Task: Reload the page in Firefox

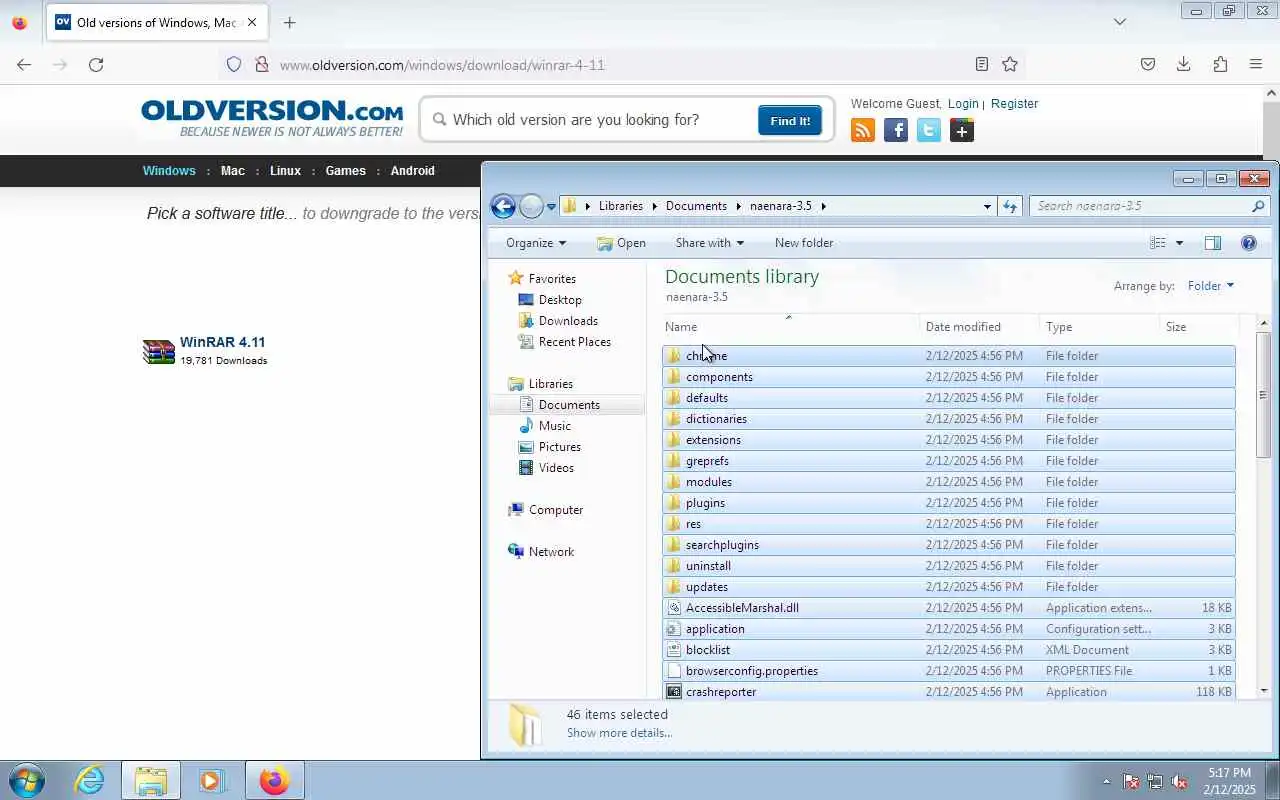Action: [x=96, y=65]
